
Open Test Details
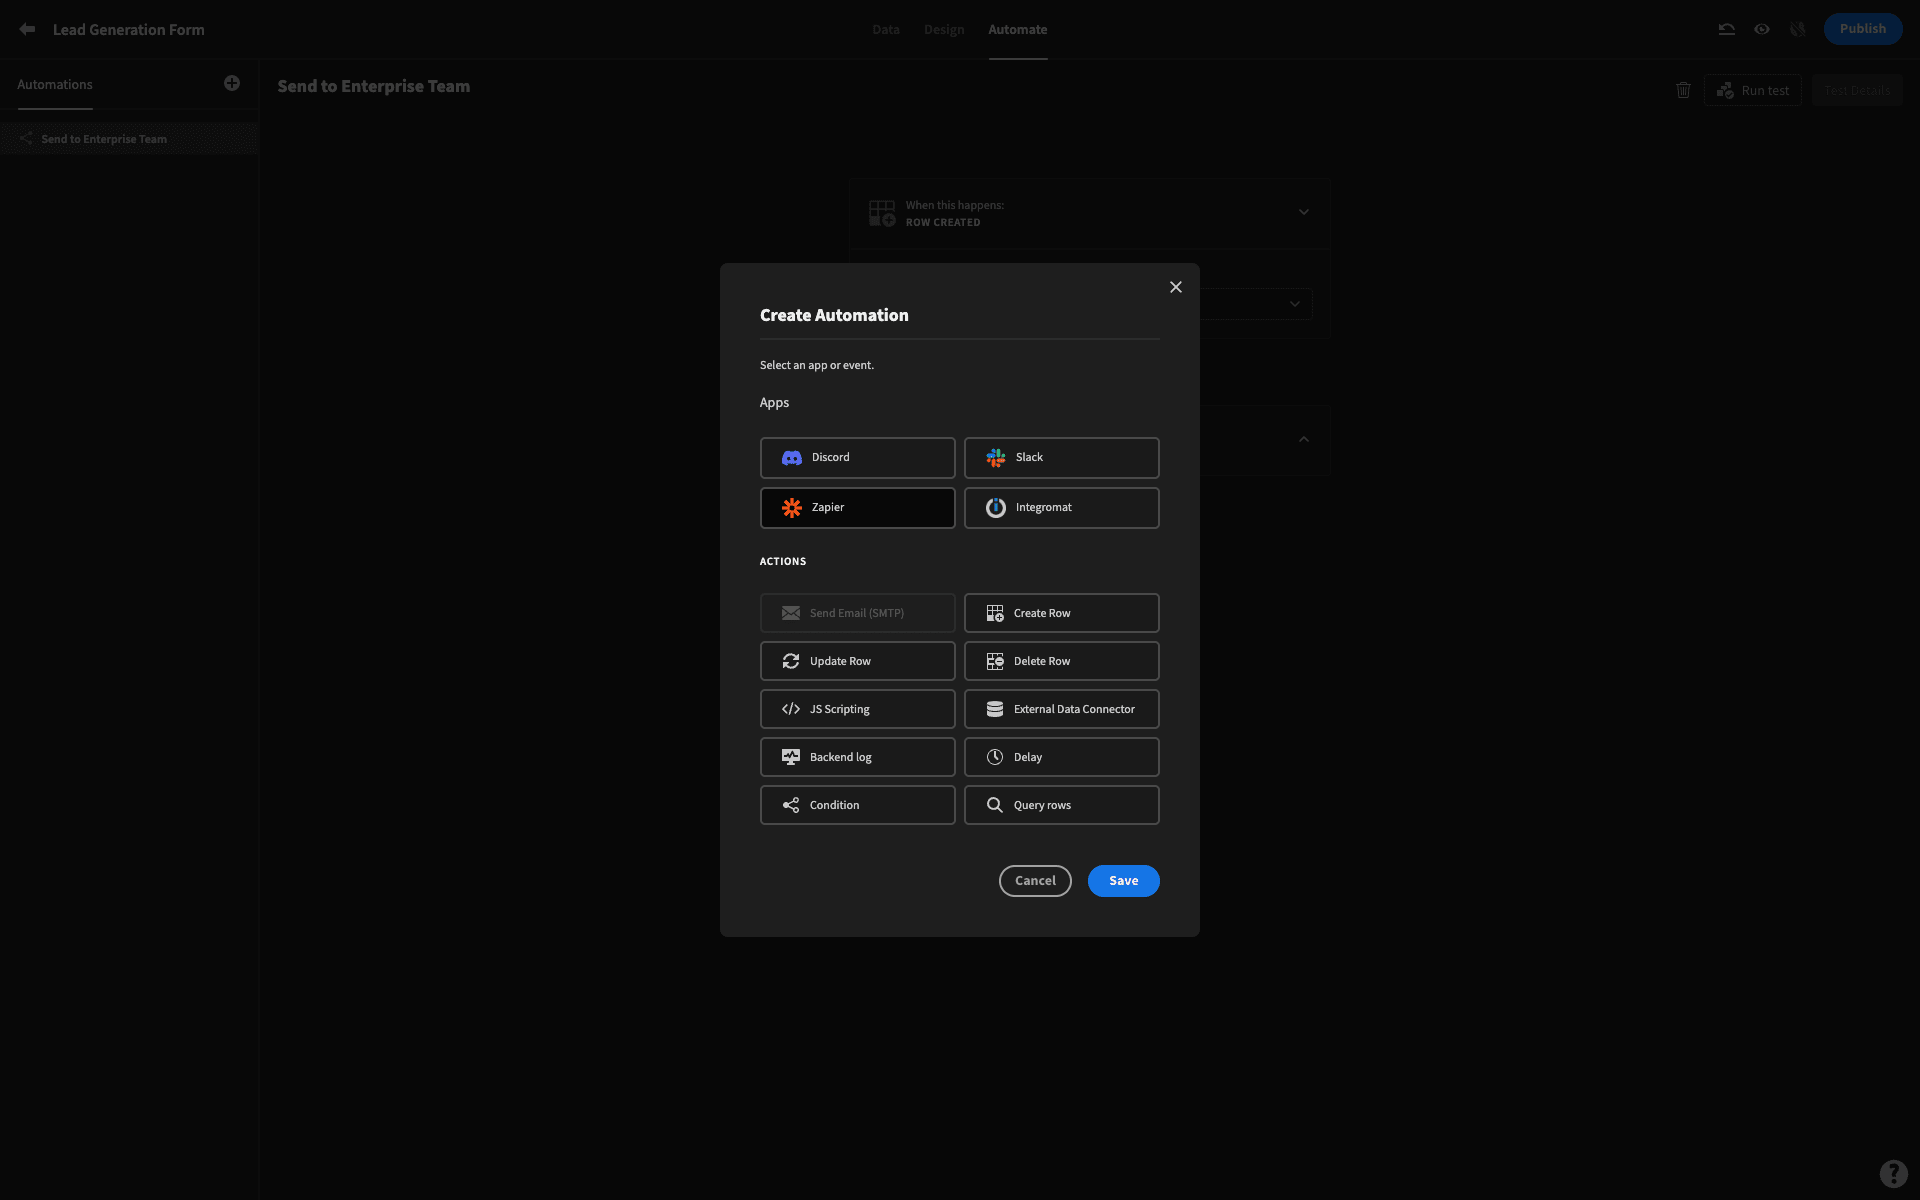1857,90
